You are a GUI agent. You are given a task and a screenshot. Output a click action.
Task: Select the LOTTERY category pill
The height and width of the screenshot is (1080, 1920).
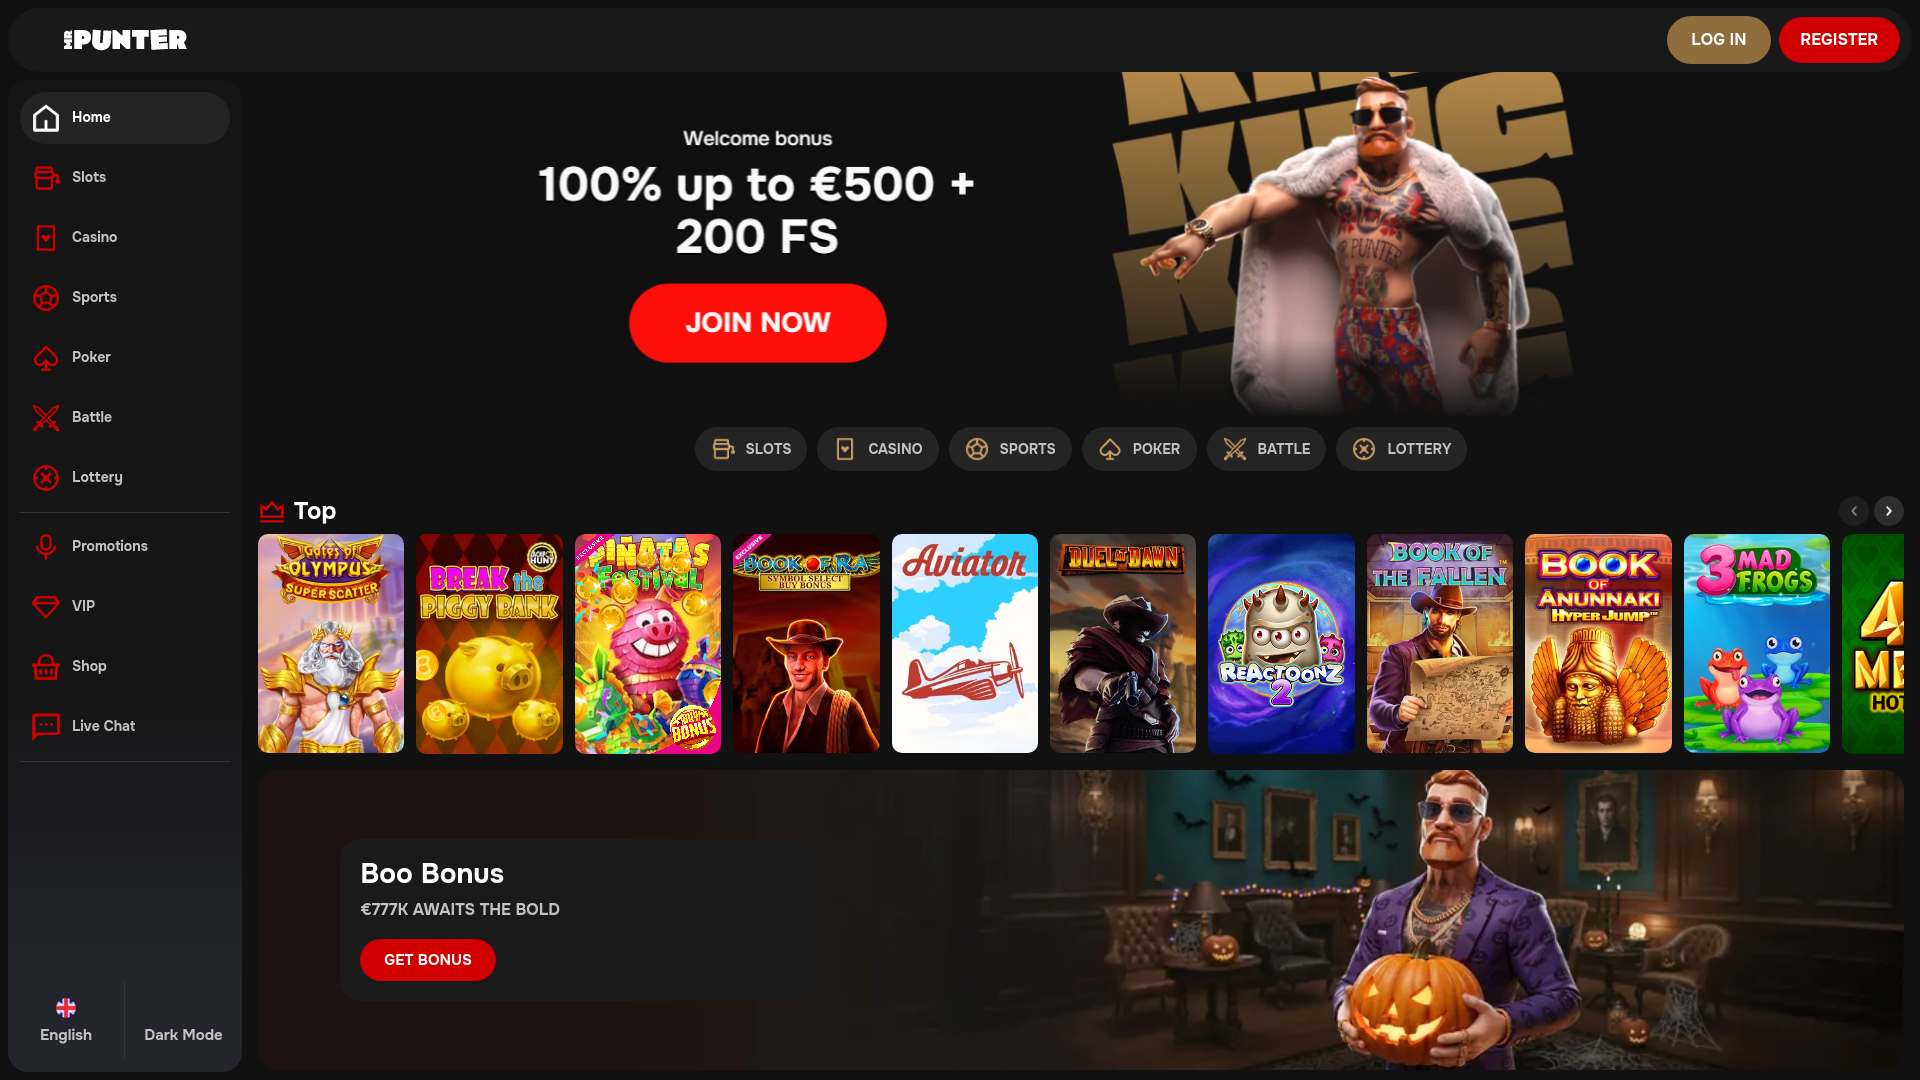click(x=1401, y=449)
